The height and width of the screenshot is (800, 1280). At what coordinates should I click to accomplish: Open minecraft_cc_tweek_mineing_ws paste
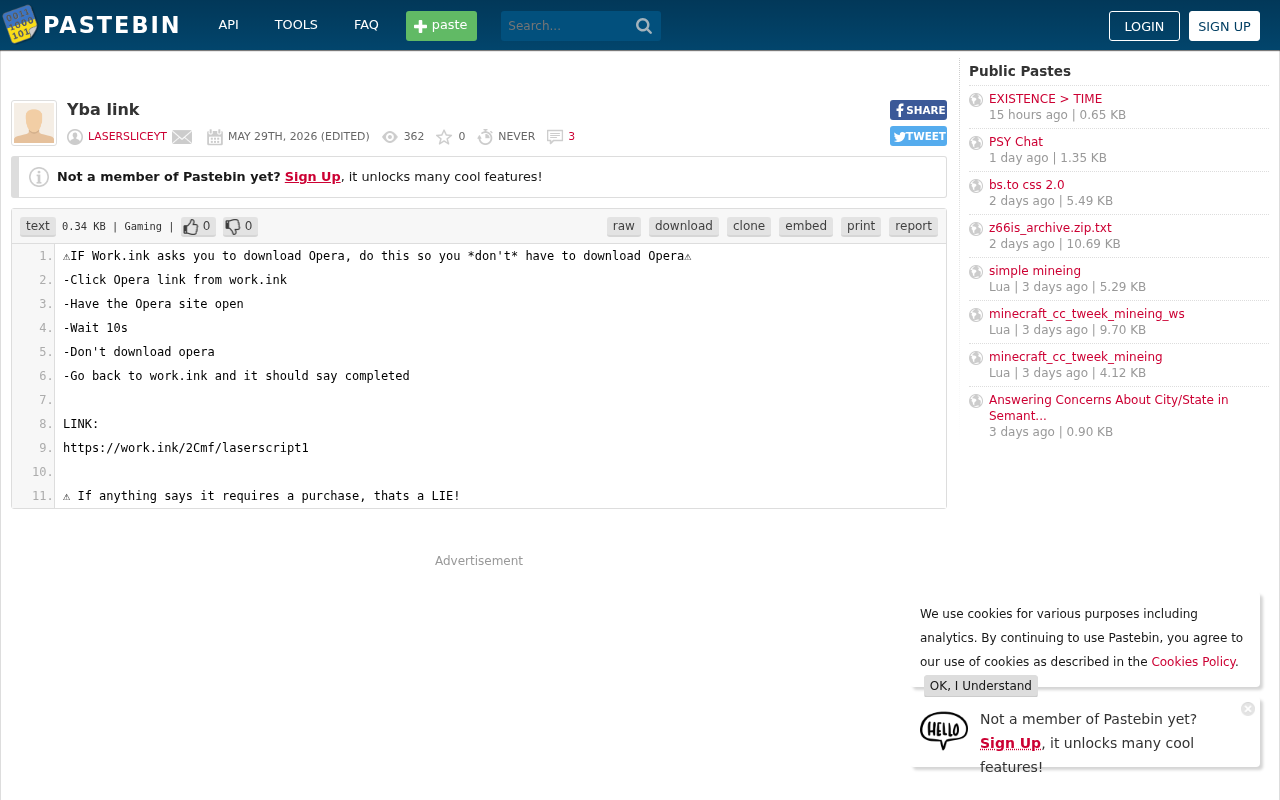click(x=1087, y=314)
